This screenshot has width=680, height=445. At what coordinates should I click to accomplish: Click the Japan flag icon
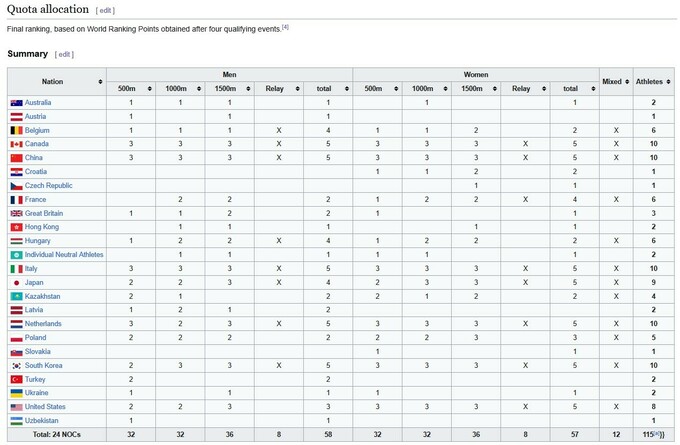tap(16, 283)
